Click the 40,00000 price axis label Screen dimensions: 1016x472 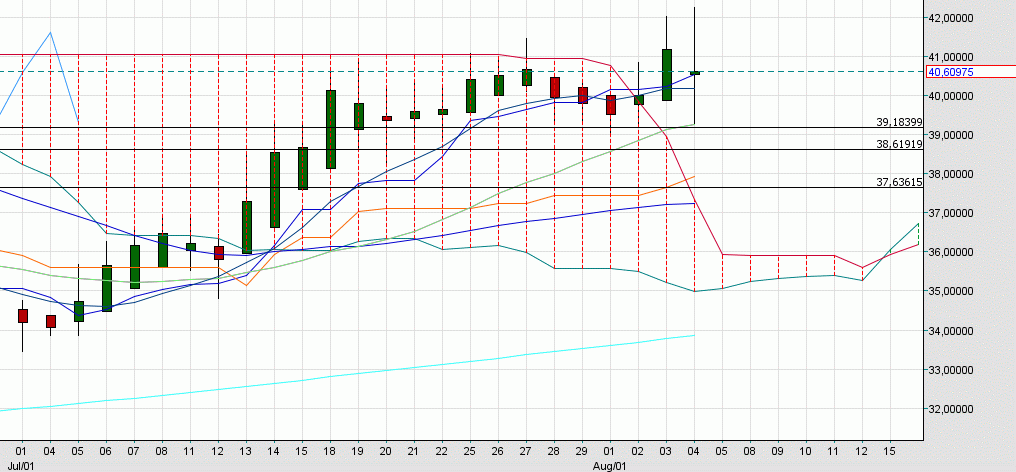(x=951, y=96)
